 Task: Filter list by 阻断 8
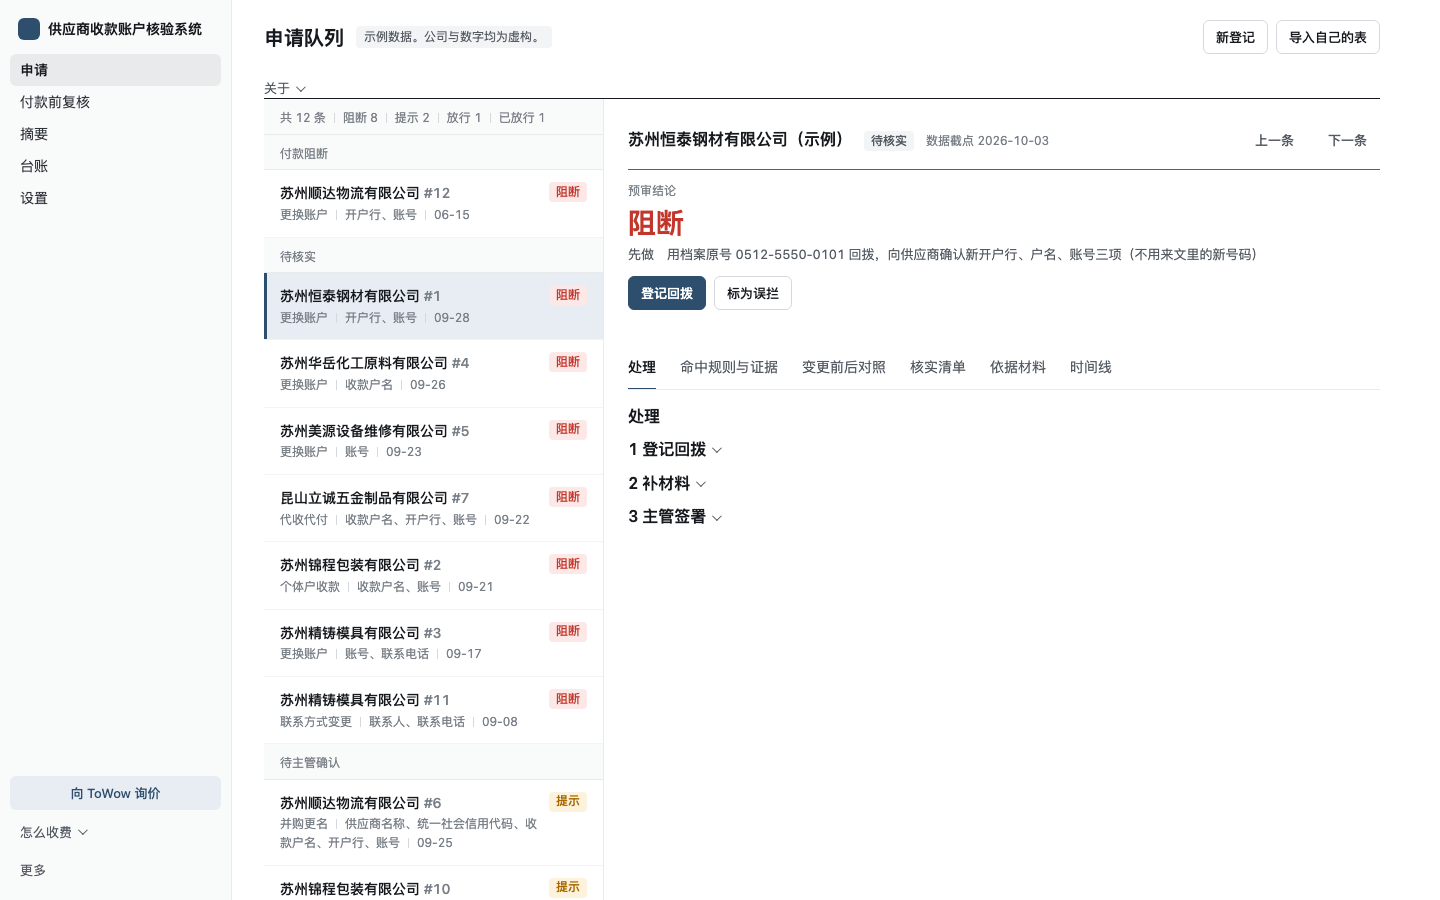coord(360,118)
